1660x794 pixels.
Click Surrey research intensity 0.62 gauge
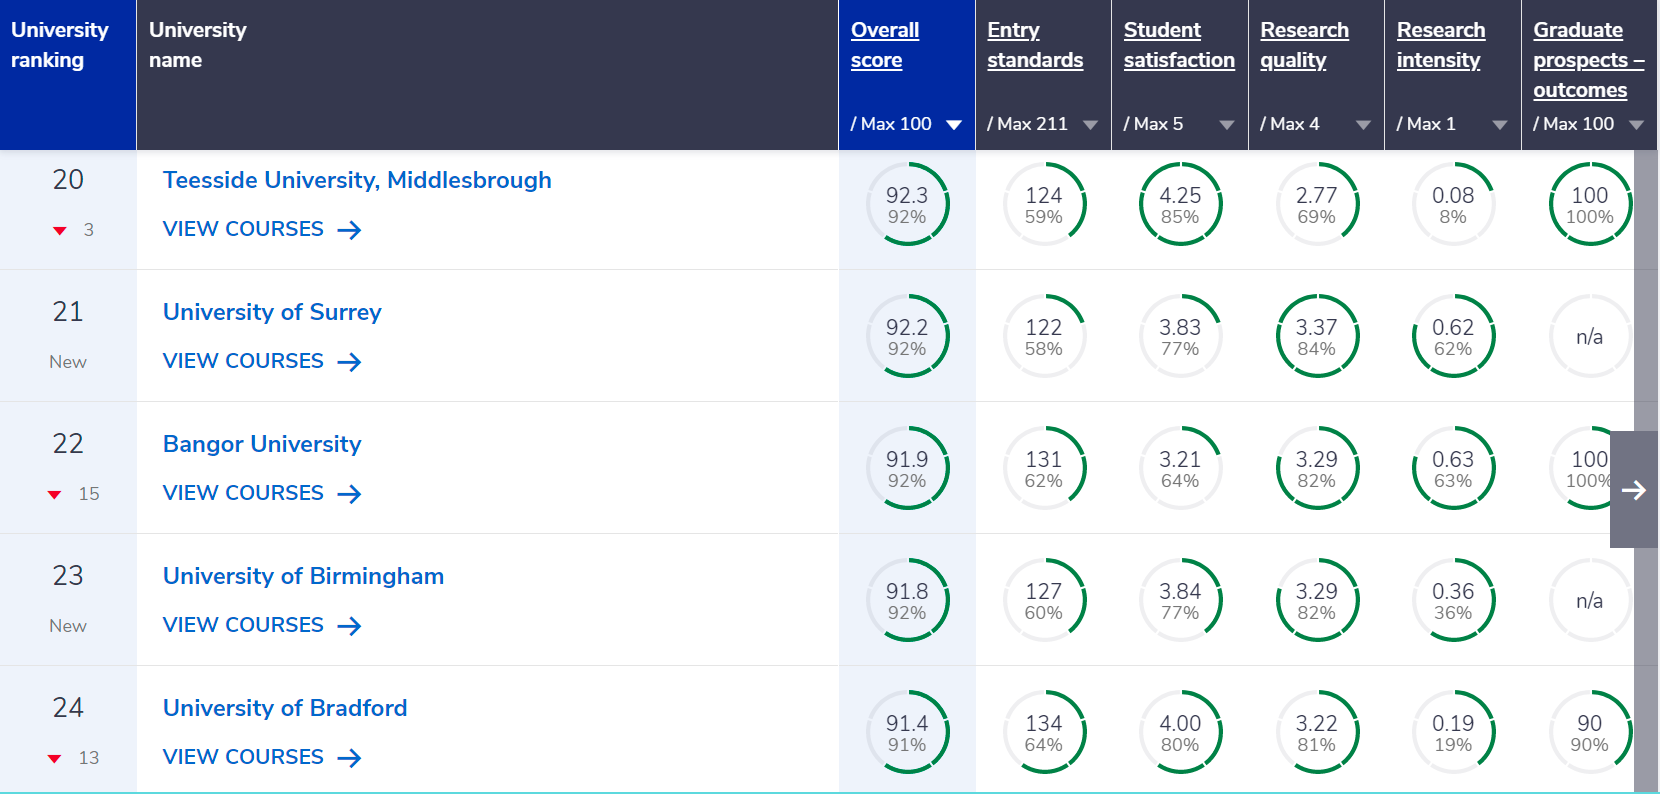click(1453, 336)
